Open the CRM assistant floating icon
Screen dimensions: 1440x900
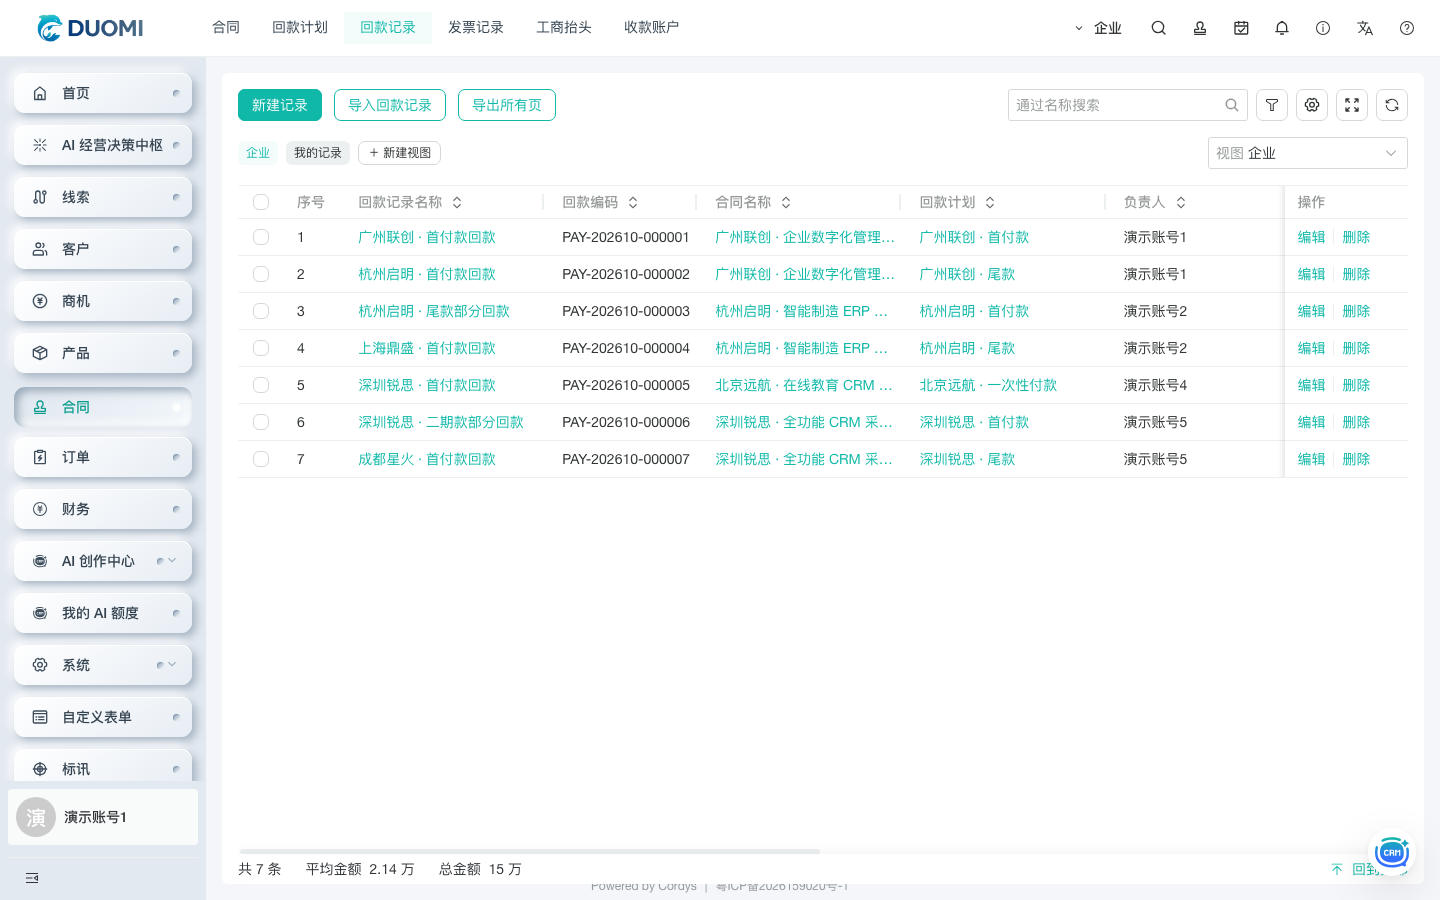click(x=1392, y=852)
